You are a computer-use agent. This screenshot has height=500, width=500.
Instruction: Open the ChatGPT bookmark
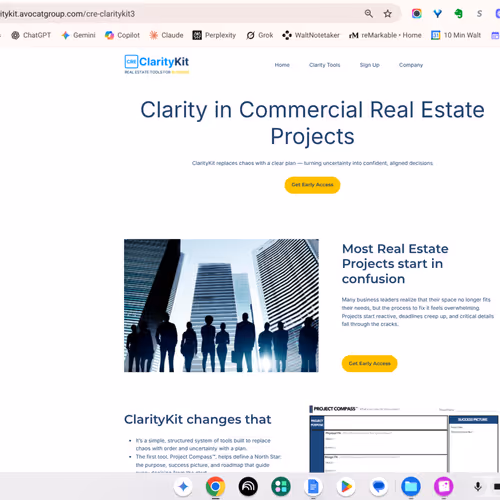[31, 35]
